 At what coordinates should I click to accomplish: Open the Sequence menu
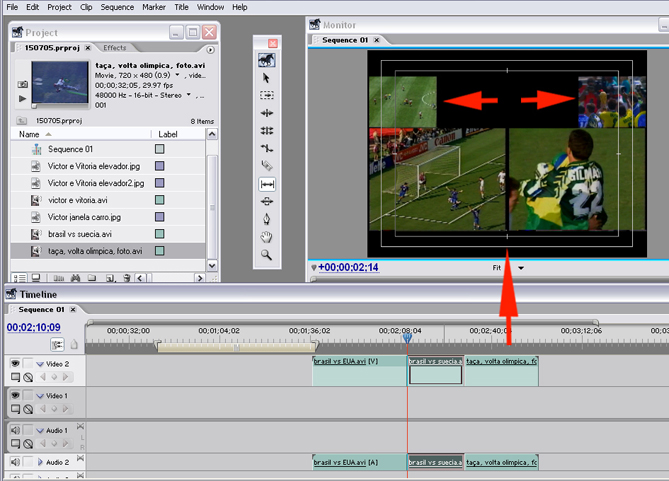[117, 7]
